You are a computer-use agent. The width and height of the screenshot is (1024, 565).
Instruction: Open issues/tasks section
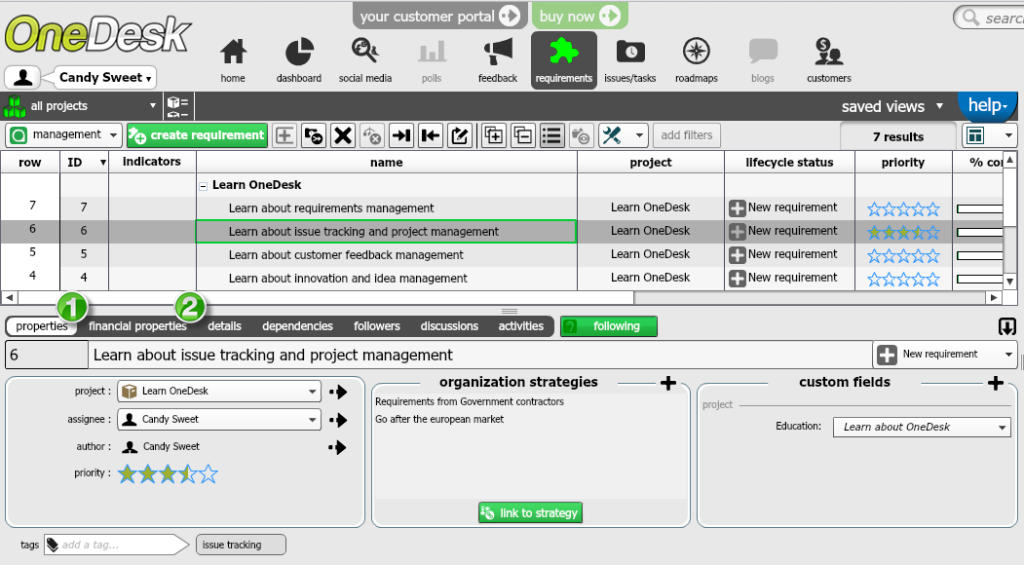pyautogui.click(x=630, y=61)
